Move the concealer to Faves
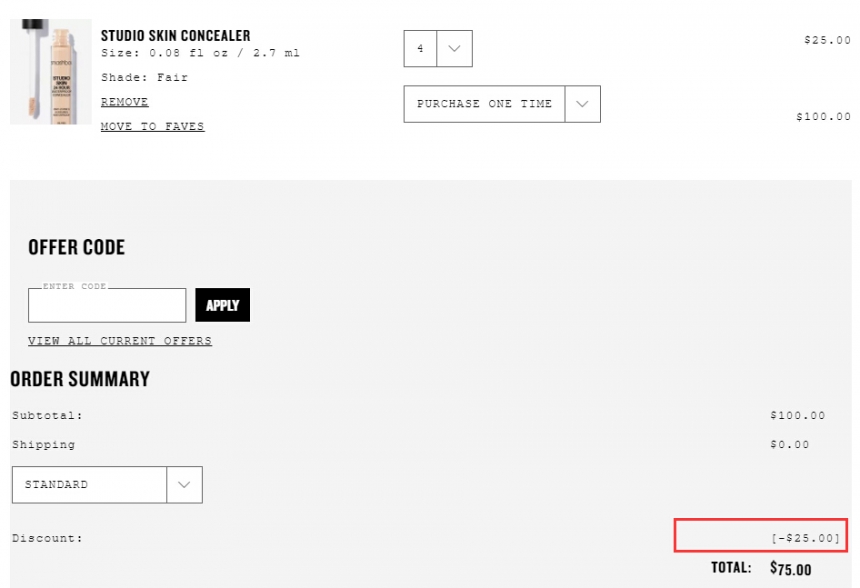Viewport: 860px width, 588px height. point(152,127)
